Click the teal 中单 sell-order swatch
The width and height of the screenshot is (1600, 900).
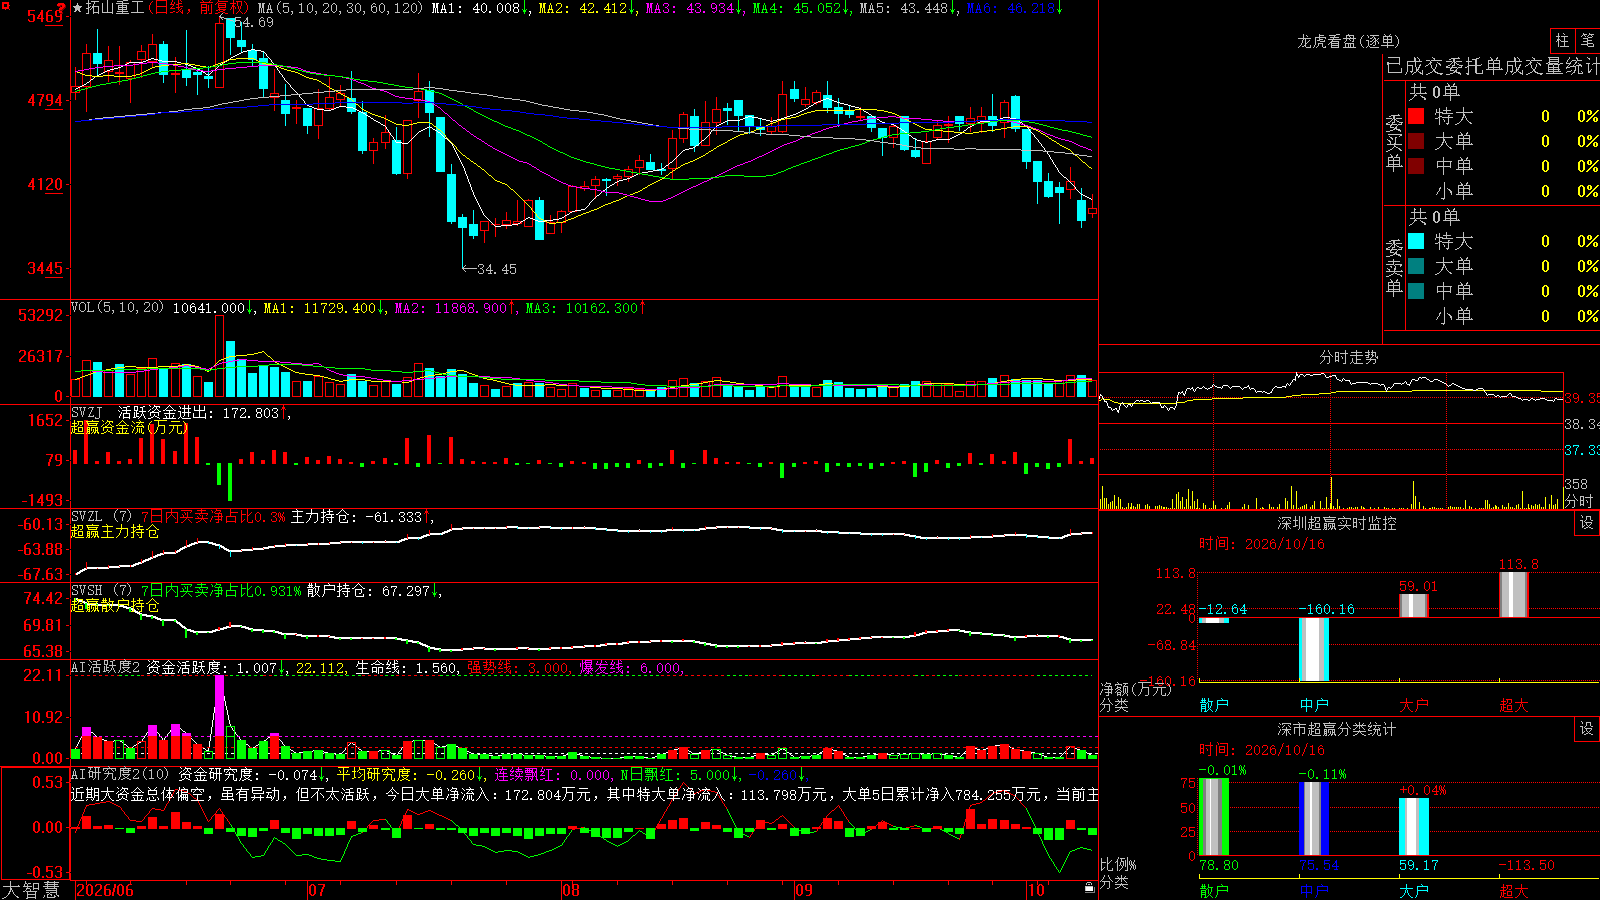1416,291
